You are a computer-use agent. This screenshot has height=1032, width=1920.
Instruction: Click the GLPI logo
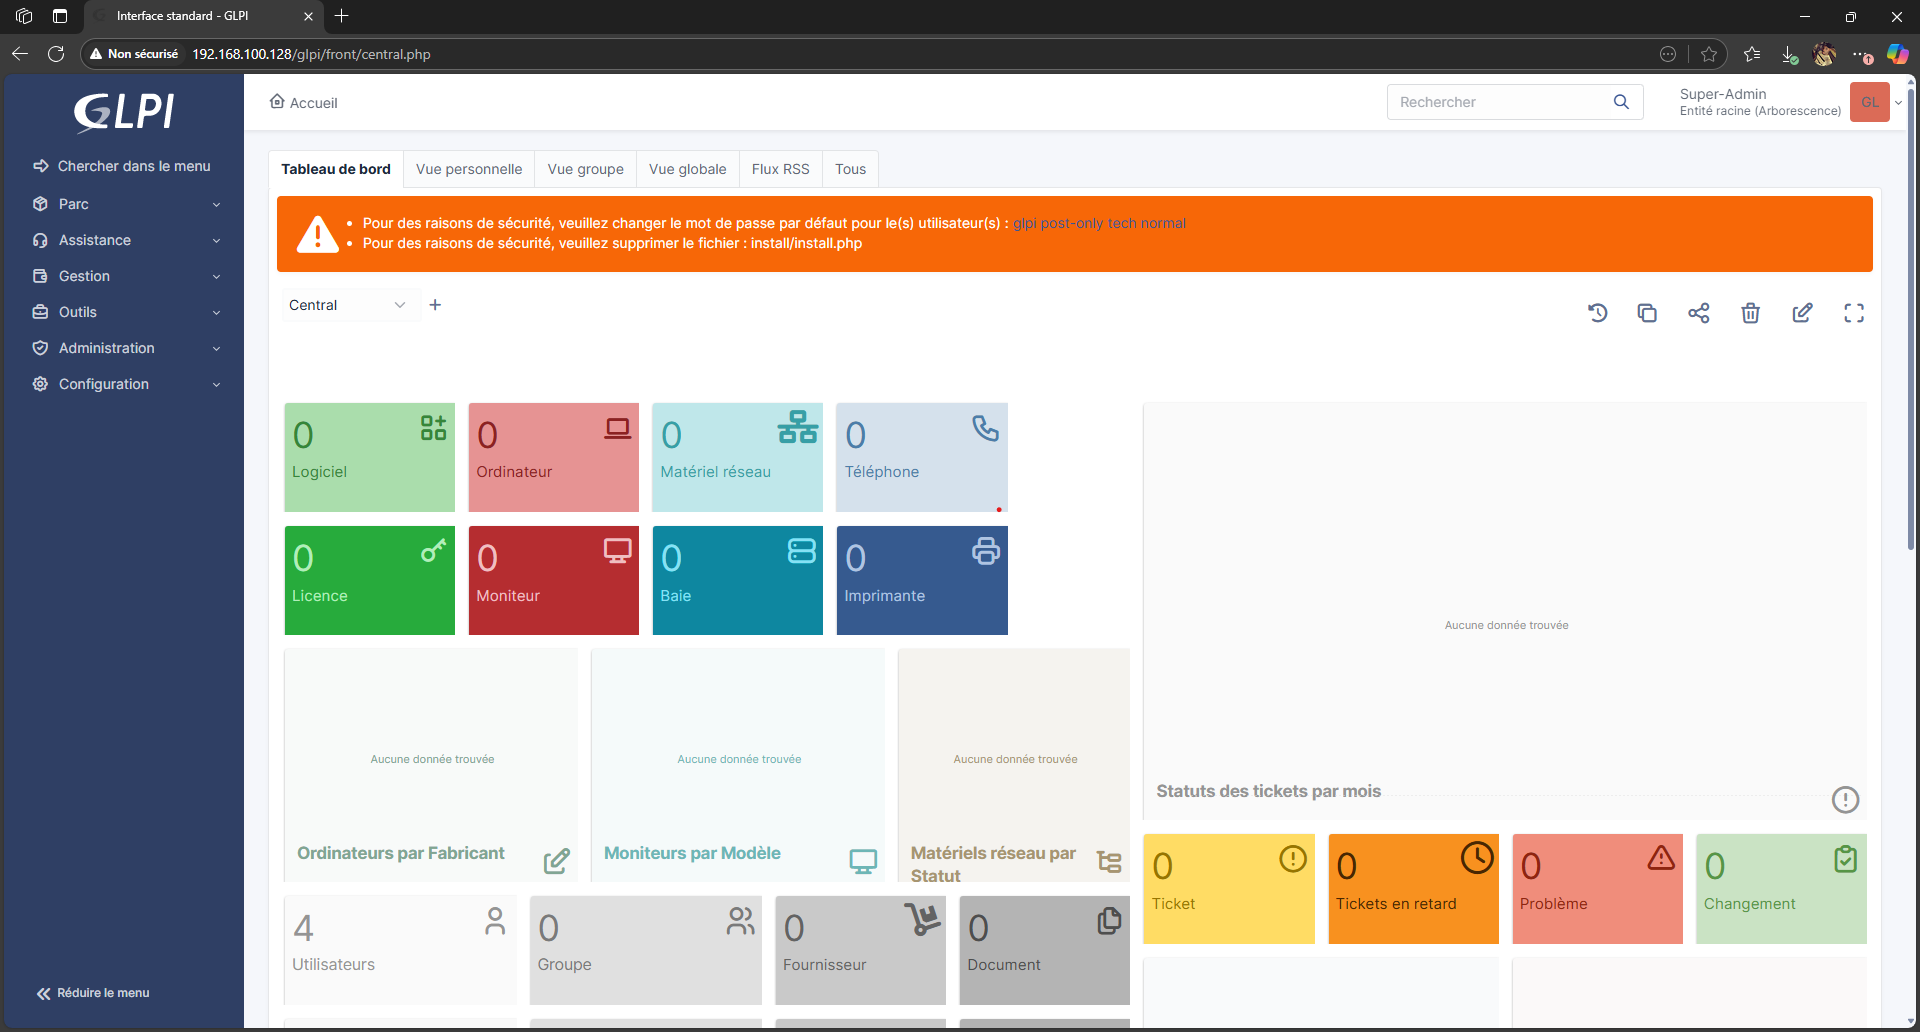pyautogui.click(x=124, y=112)
